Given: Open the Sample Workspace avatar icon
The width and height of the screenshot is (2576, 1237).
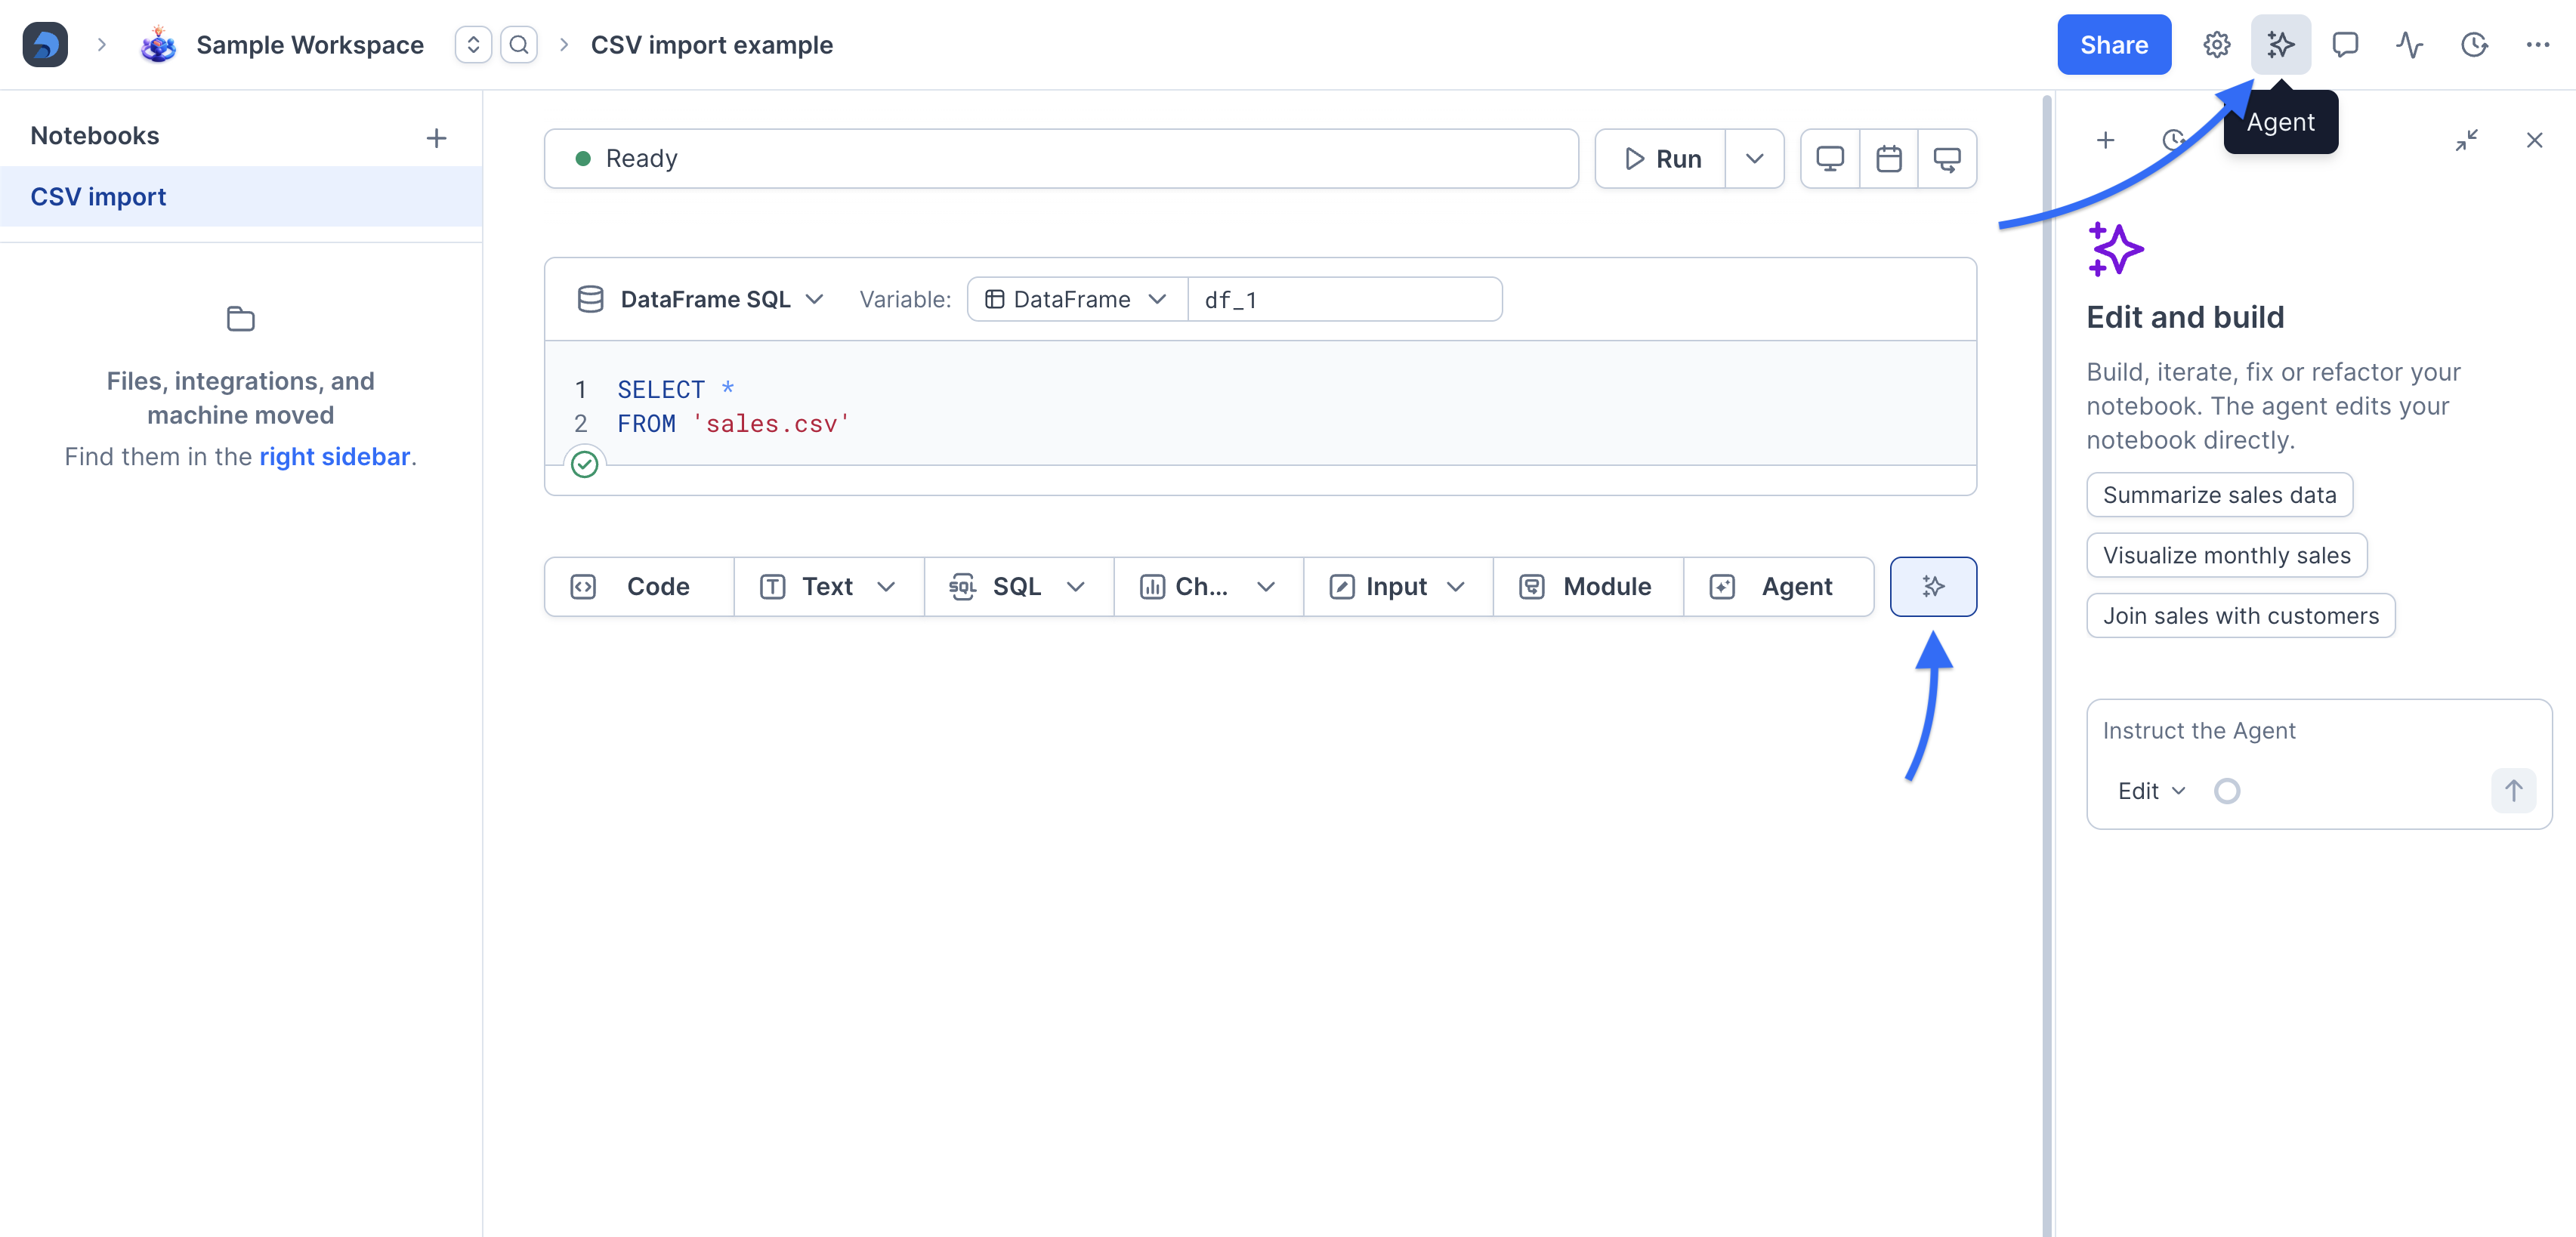Looking at the screenshot, I should coord(158,45).
